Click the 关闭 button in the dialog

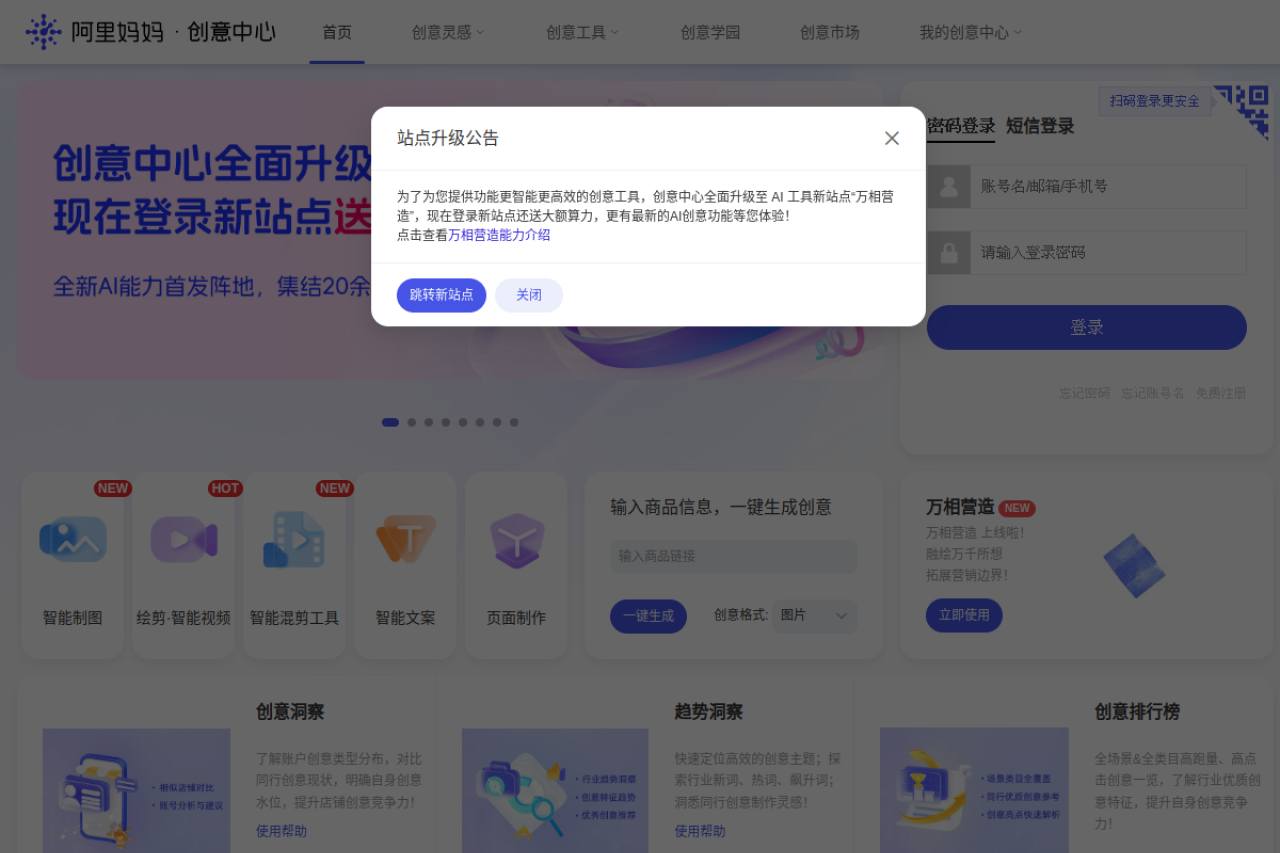(x=529, y=295)
